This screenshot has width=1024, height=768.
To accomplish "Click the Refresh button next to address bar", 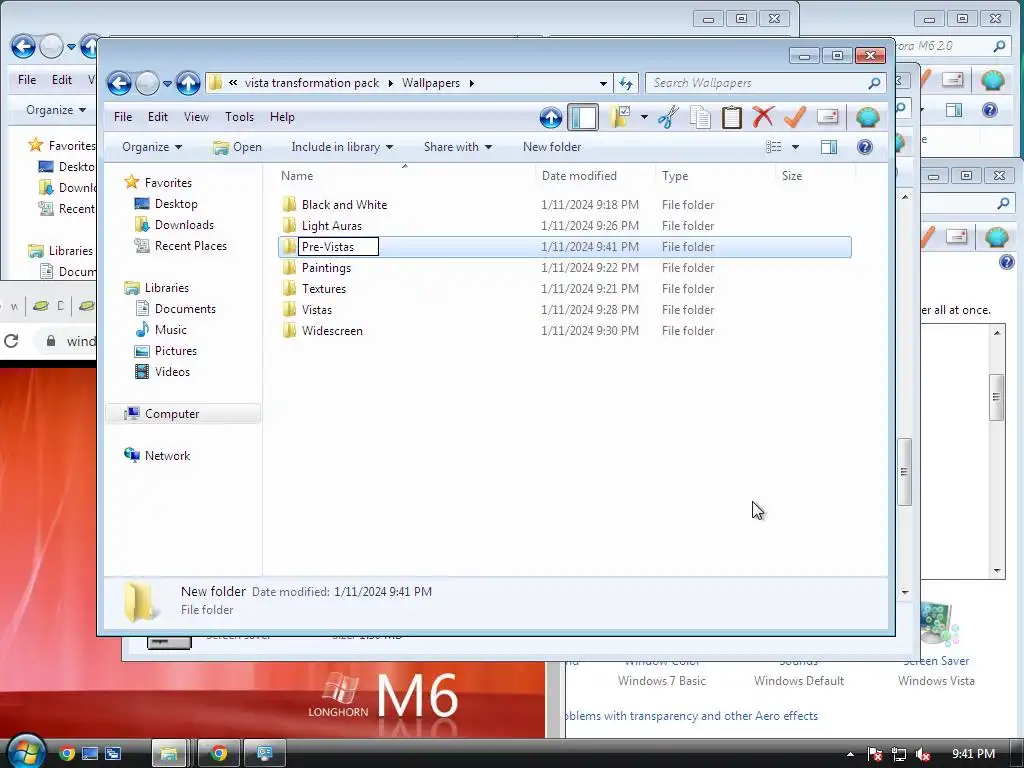I will click(x=626, y=83).
